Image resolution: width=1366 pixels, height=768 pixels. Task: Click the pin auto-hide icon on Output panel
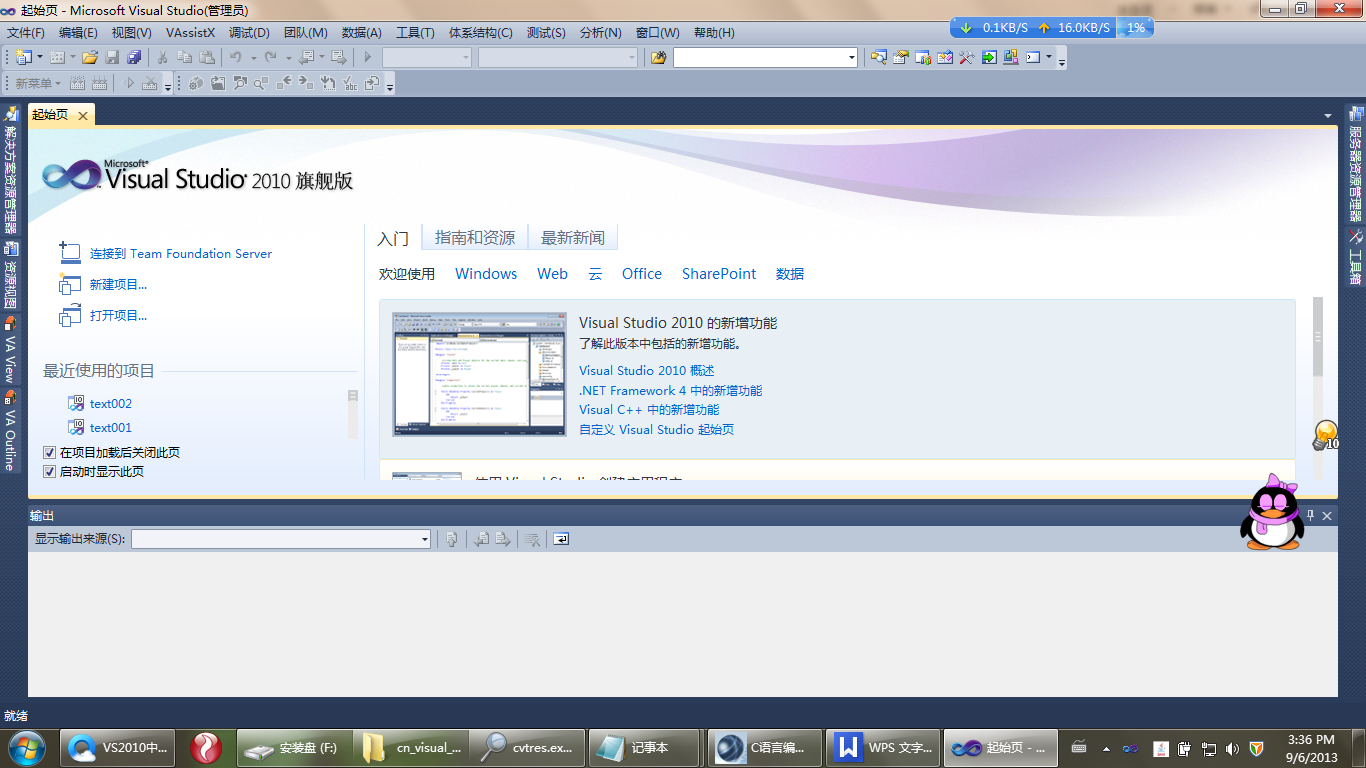[1311, 515]
